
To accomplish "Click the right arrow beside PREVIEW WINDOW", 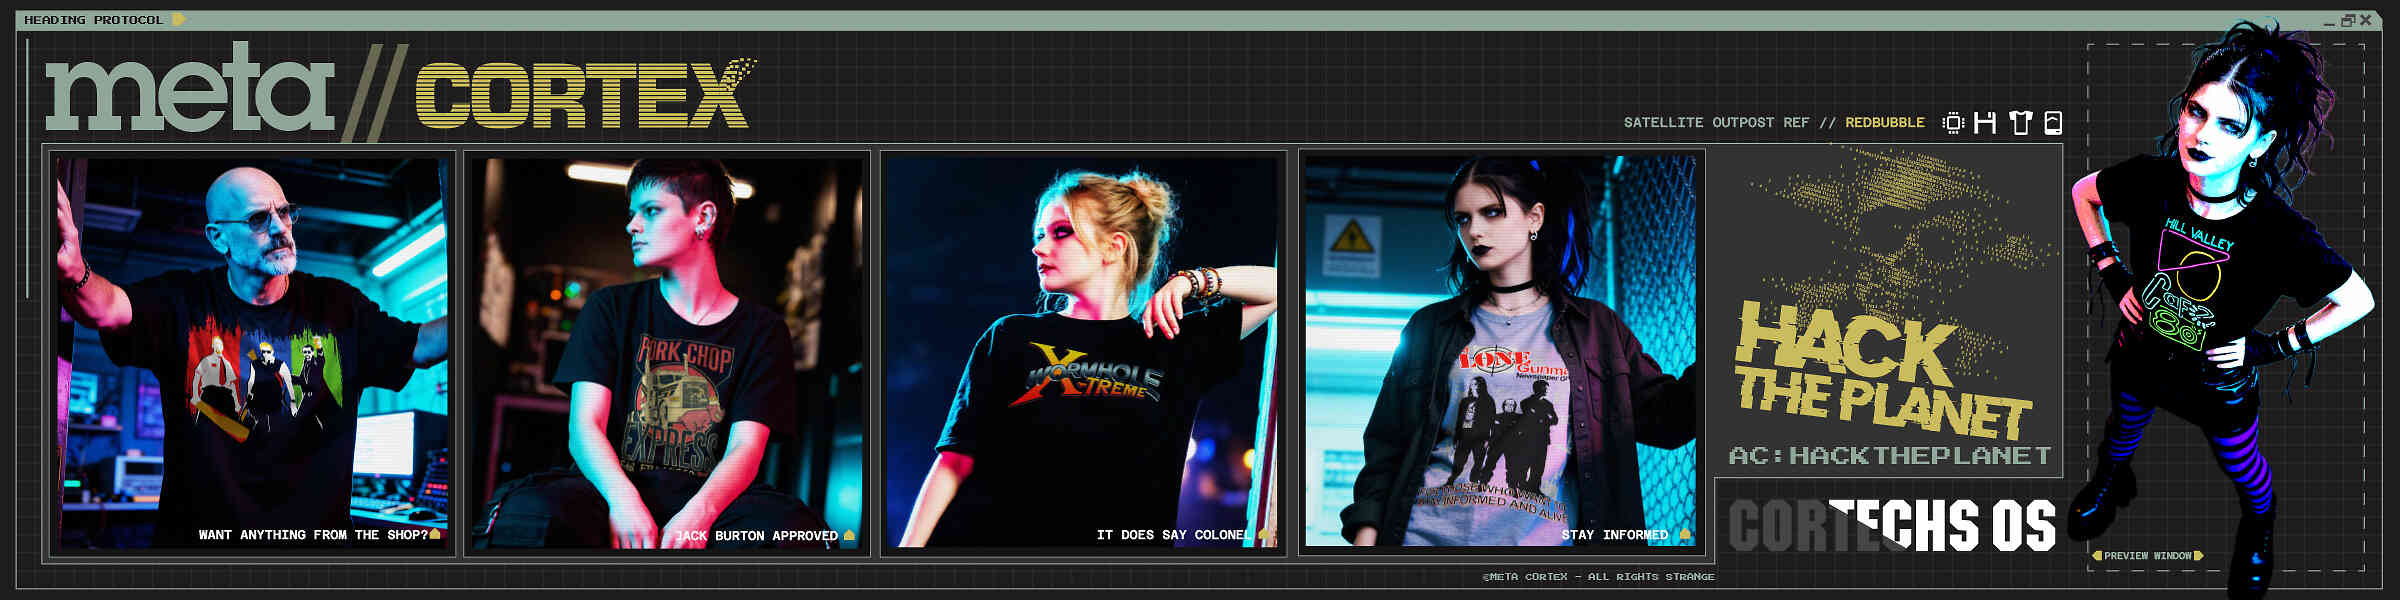I will point(2199,555).
